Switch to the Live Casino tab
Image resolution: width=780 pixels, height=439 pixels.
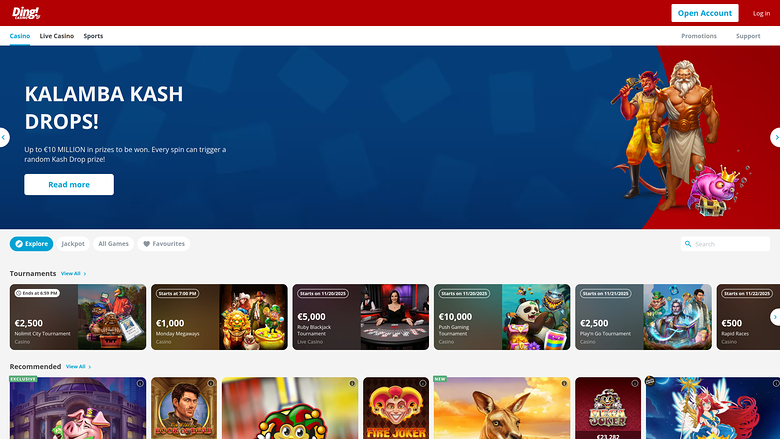(57, 36)
